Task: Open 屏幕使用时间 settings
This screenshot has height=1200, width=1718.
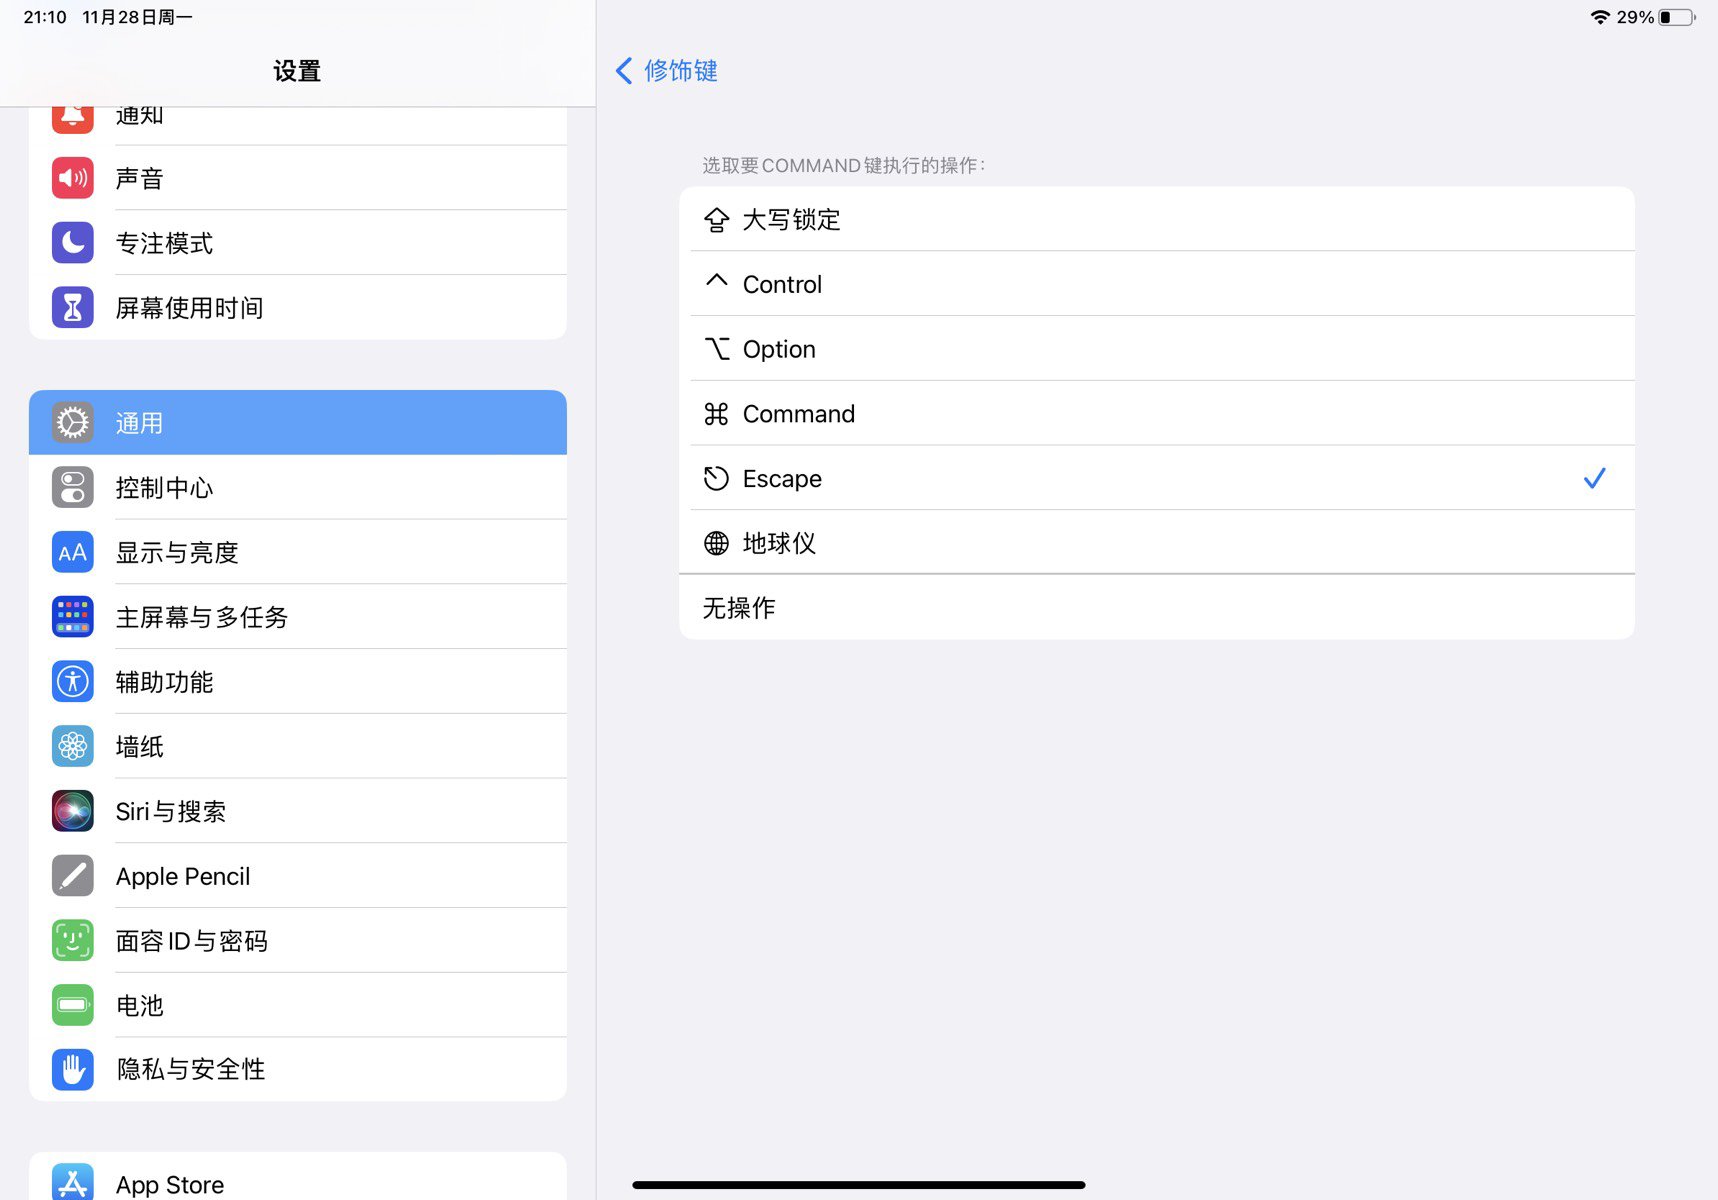Action: tap(298, 308)
